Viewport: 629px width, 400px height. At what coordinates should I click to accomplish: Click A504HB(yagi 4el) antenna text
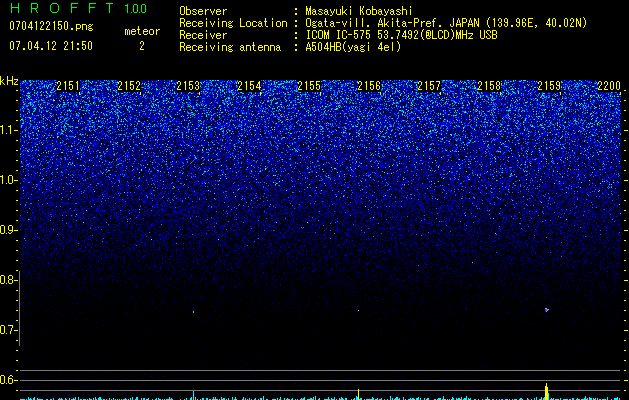click(353, 47)
